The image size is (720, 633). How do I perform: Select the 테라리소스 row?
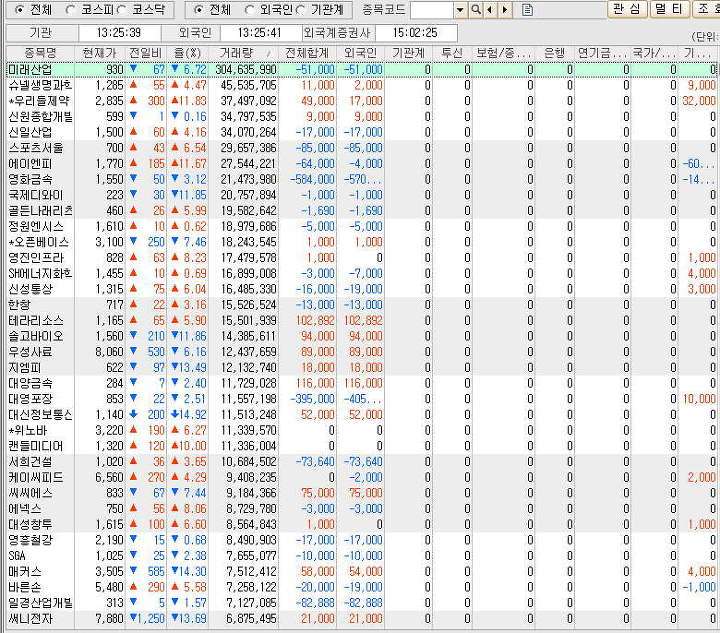(361, 320)
